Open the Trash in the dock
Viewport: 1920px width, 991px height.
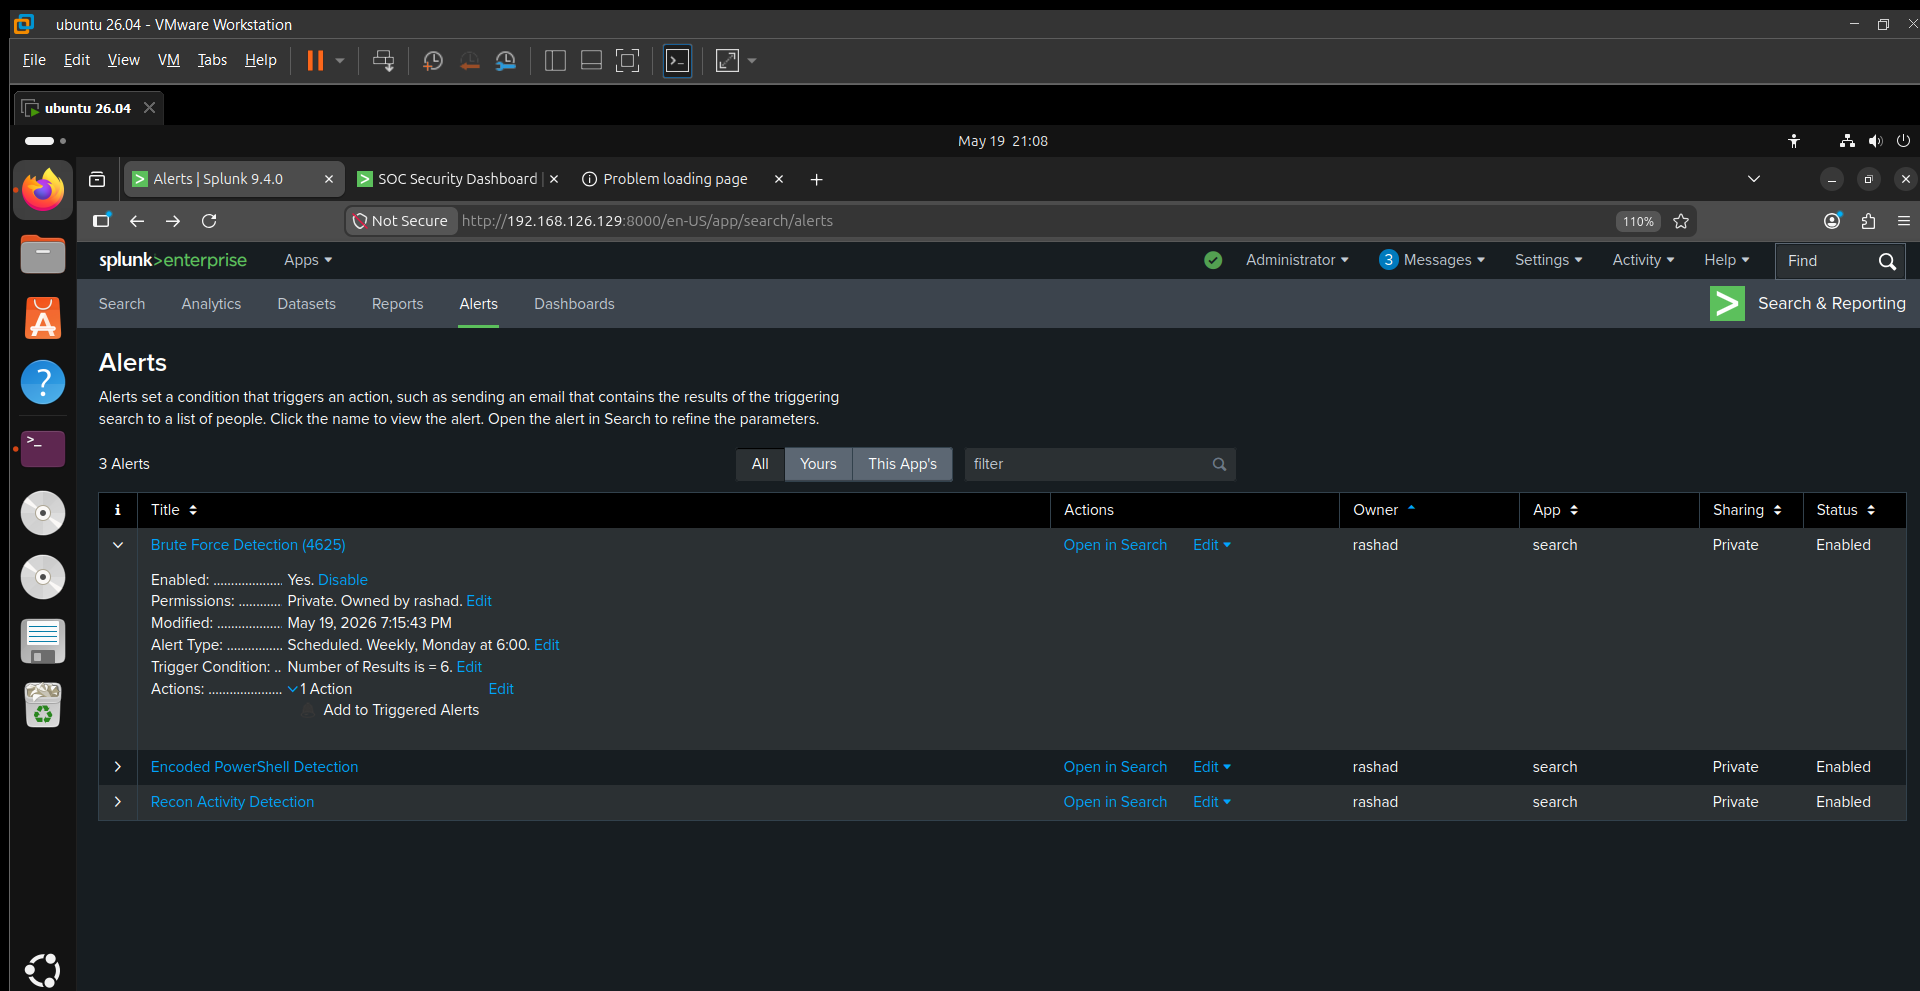click(43, 705)
